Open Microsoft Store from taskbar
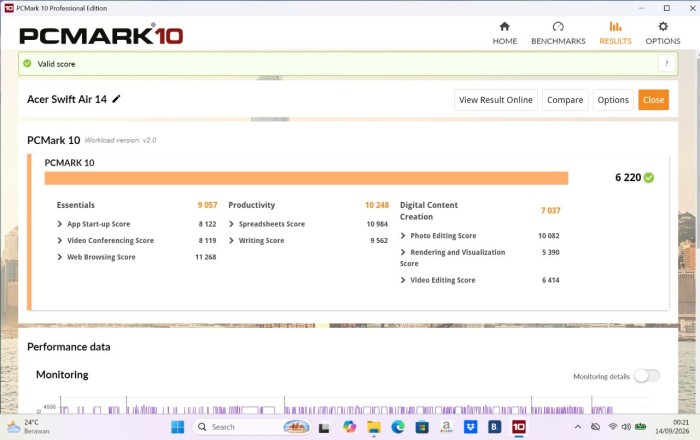This screenshot has width=700, height=440. coord(422,428)
